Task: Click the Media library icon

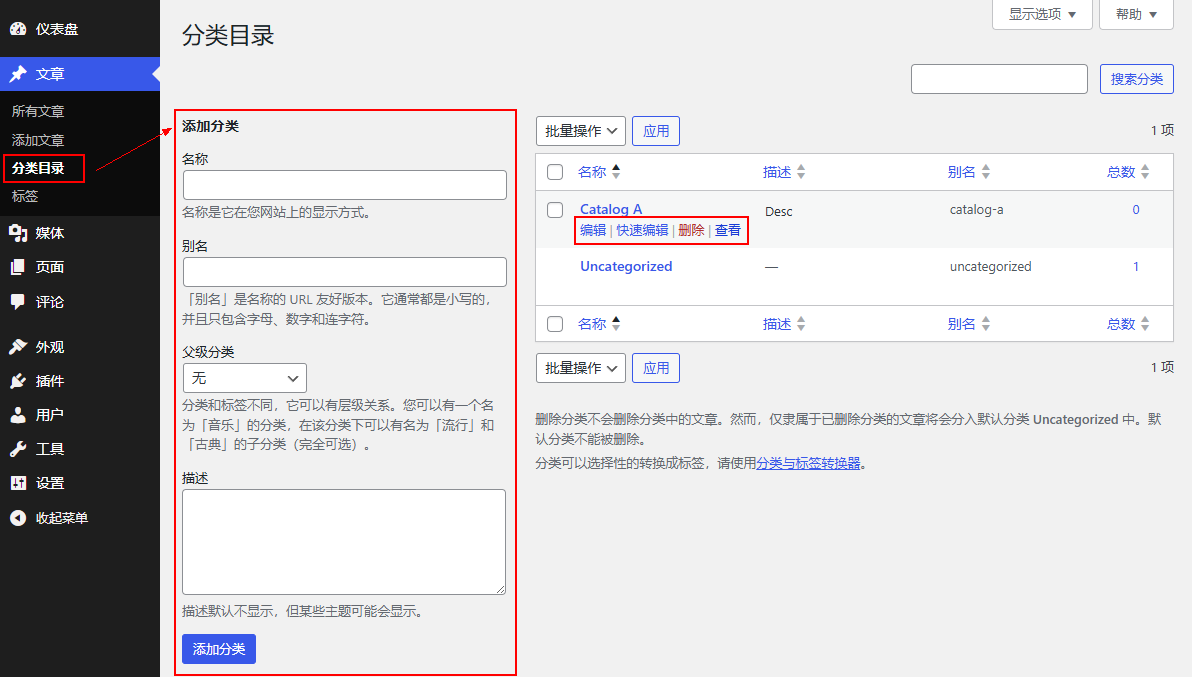Action: pyautogui.click(x=18, y=233)
